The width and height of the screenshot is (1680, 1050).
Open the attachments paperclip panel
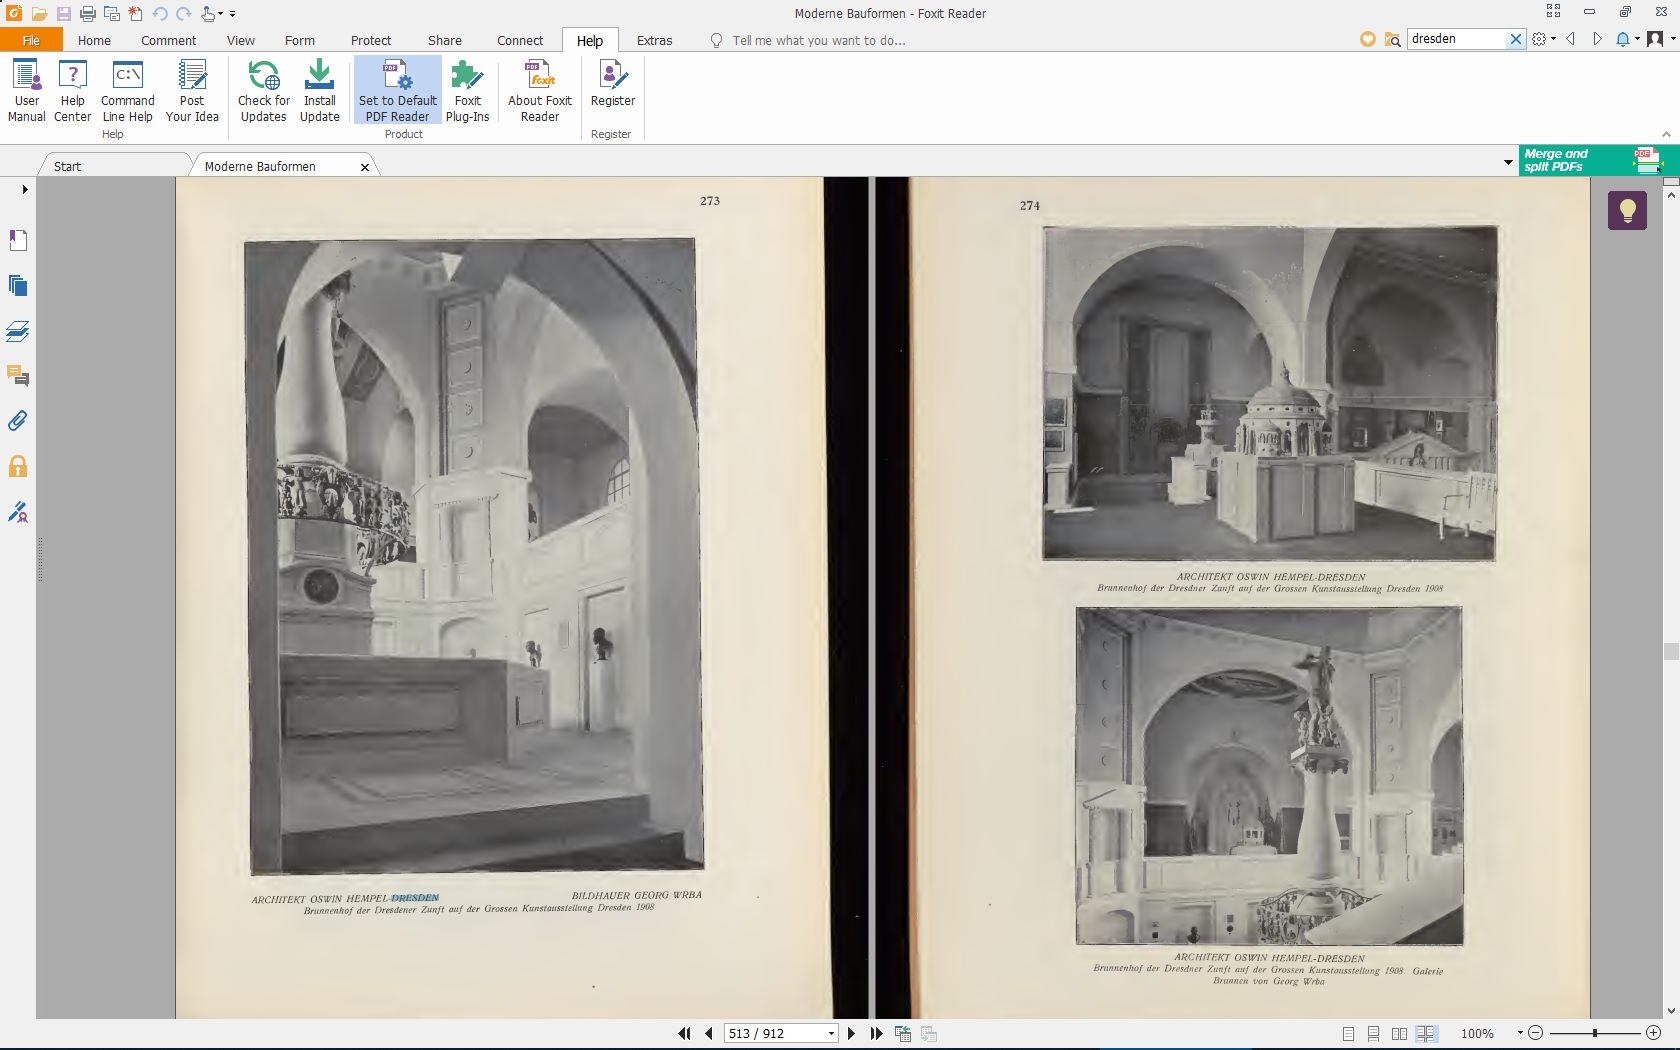(x=18, y=421)
